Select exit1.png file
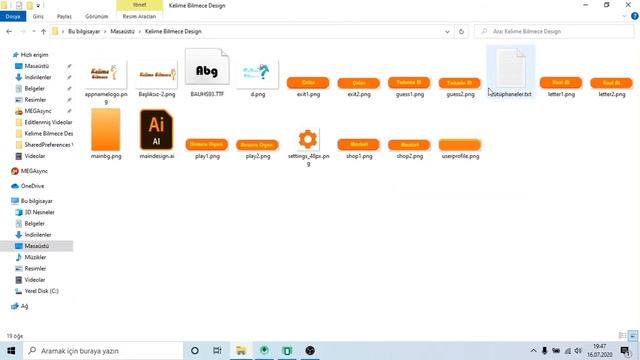Viewport: 640px width, 360px height. (x=308, y=87)
